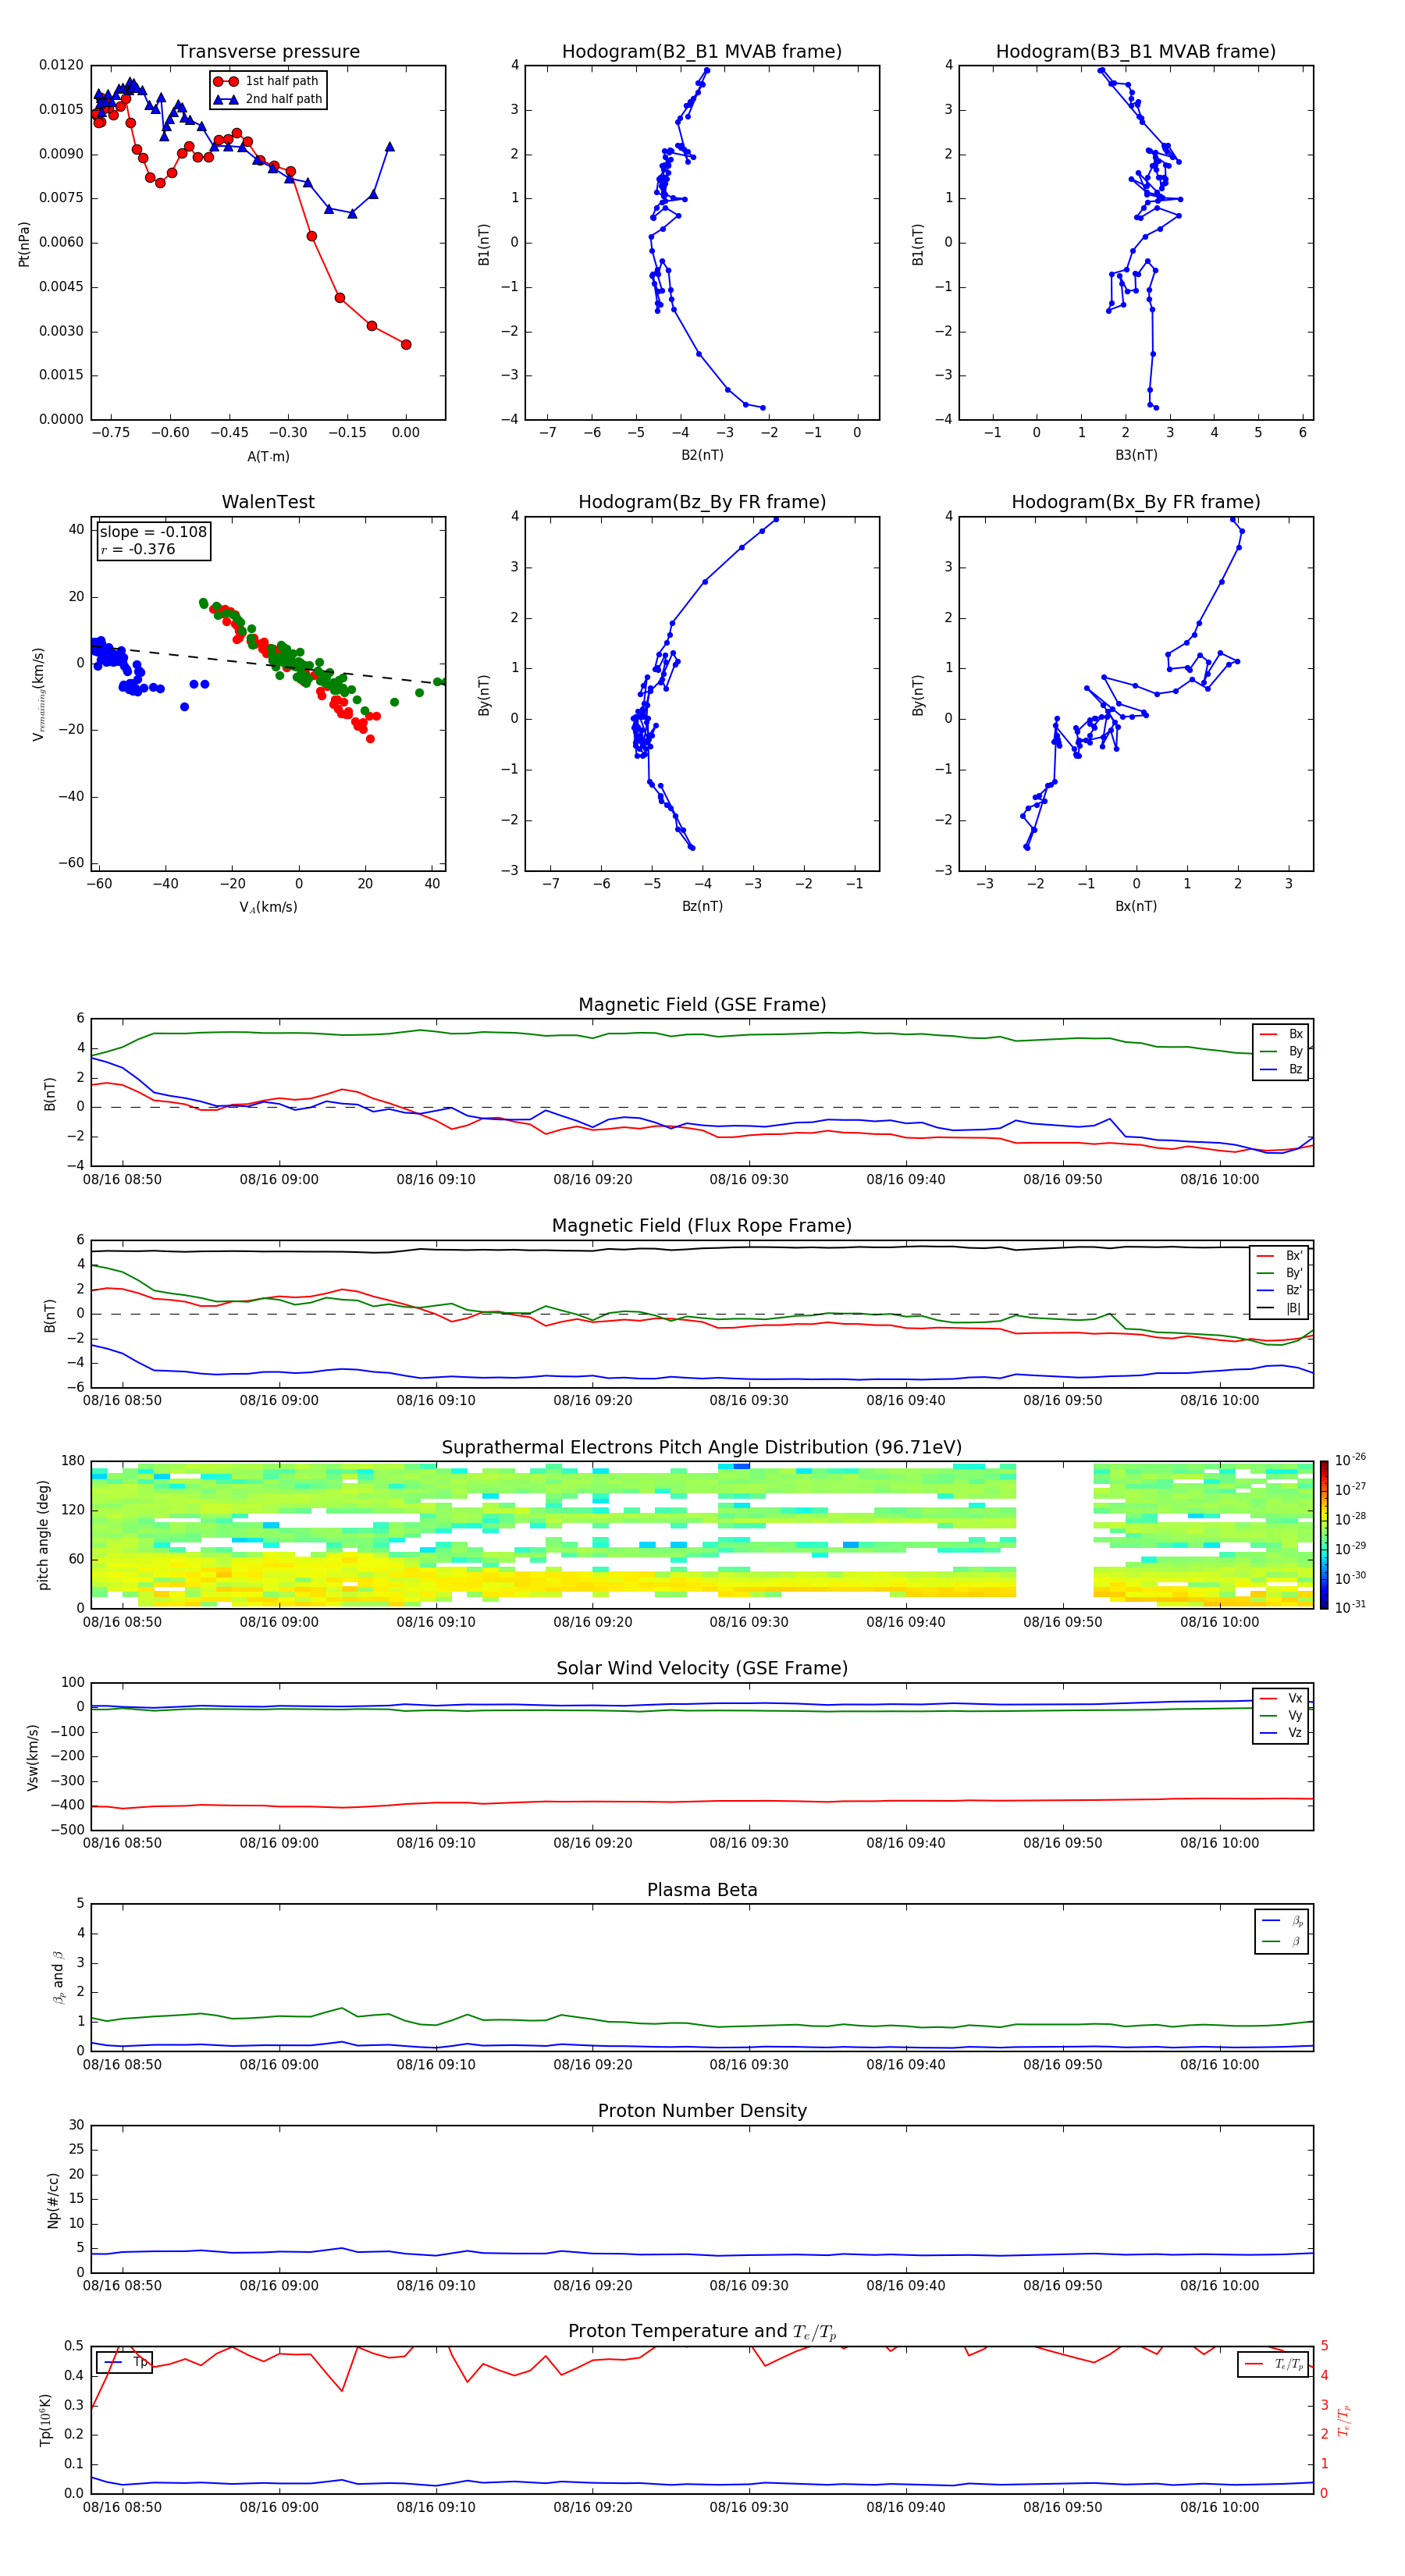Image resolution: width=1405 pixels, height=2576 pixels.
Task: Click the 'r = -0.376' annotation
Action: (x=138, y=549)
